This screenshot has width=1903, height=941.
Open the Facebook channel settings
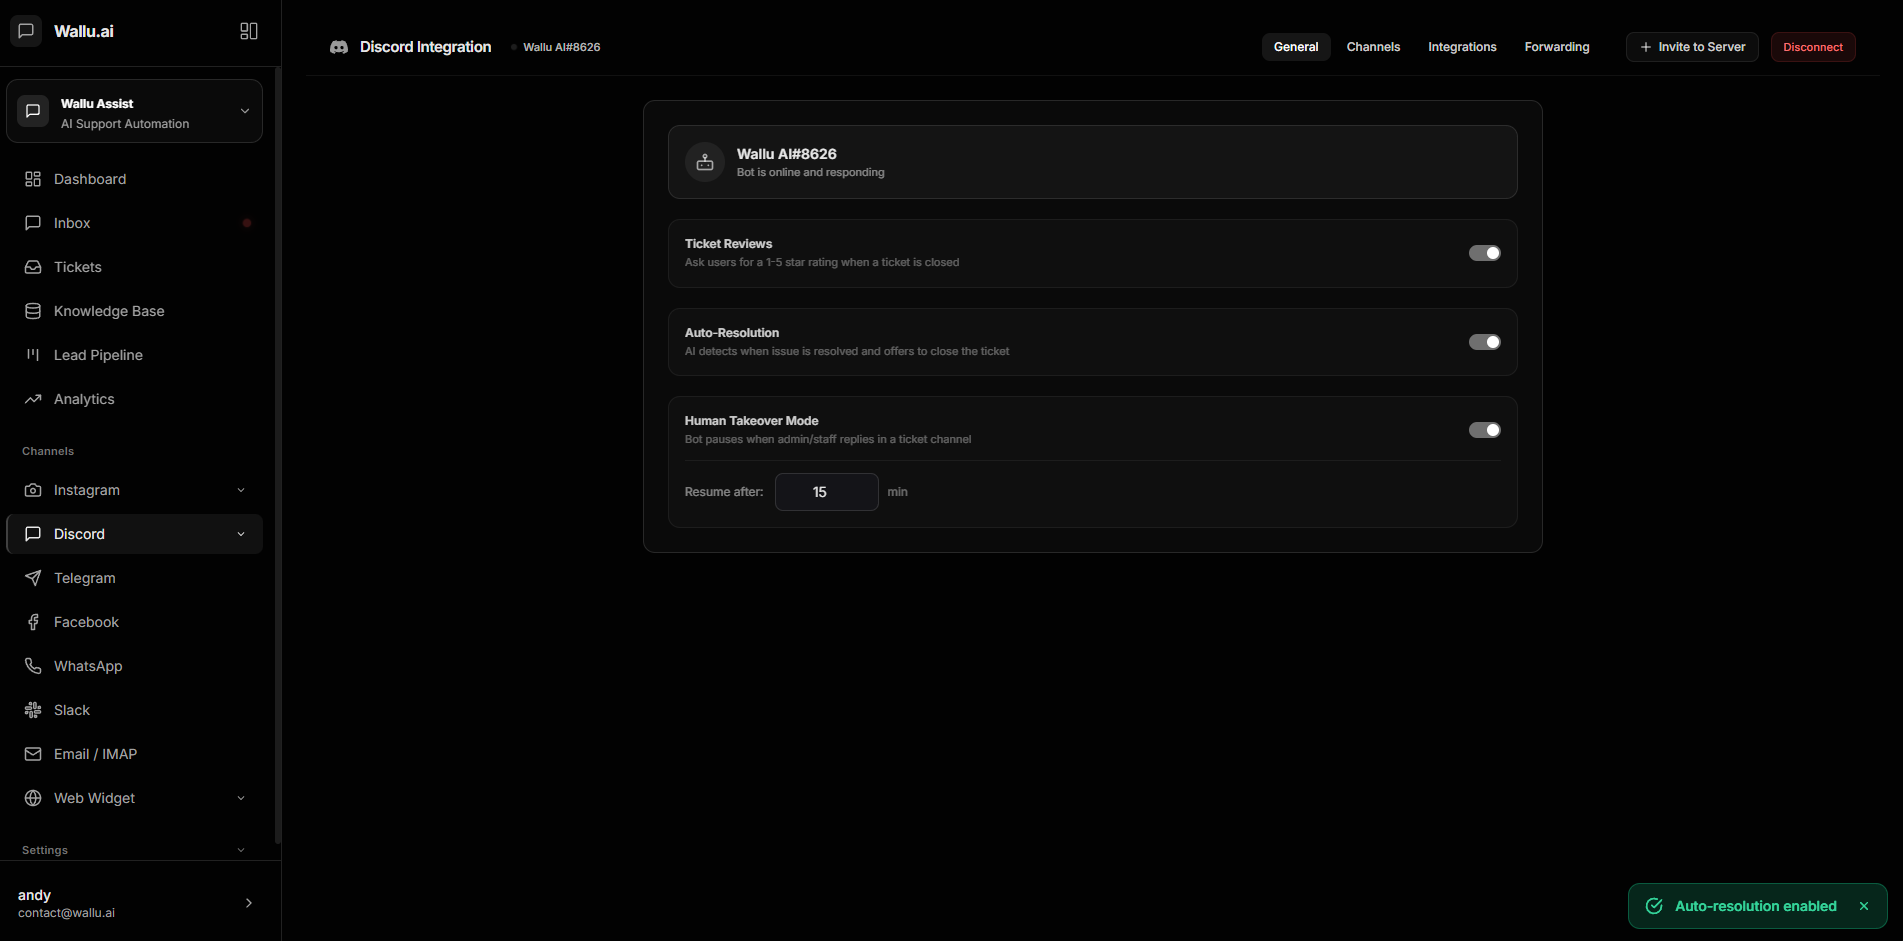(135, 622)
